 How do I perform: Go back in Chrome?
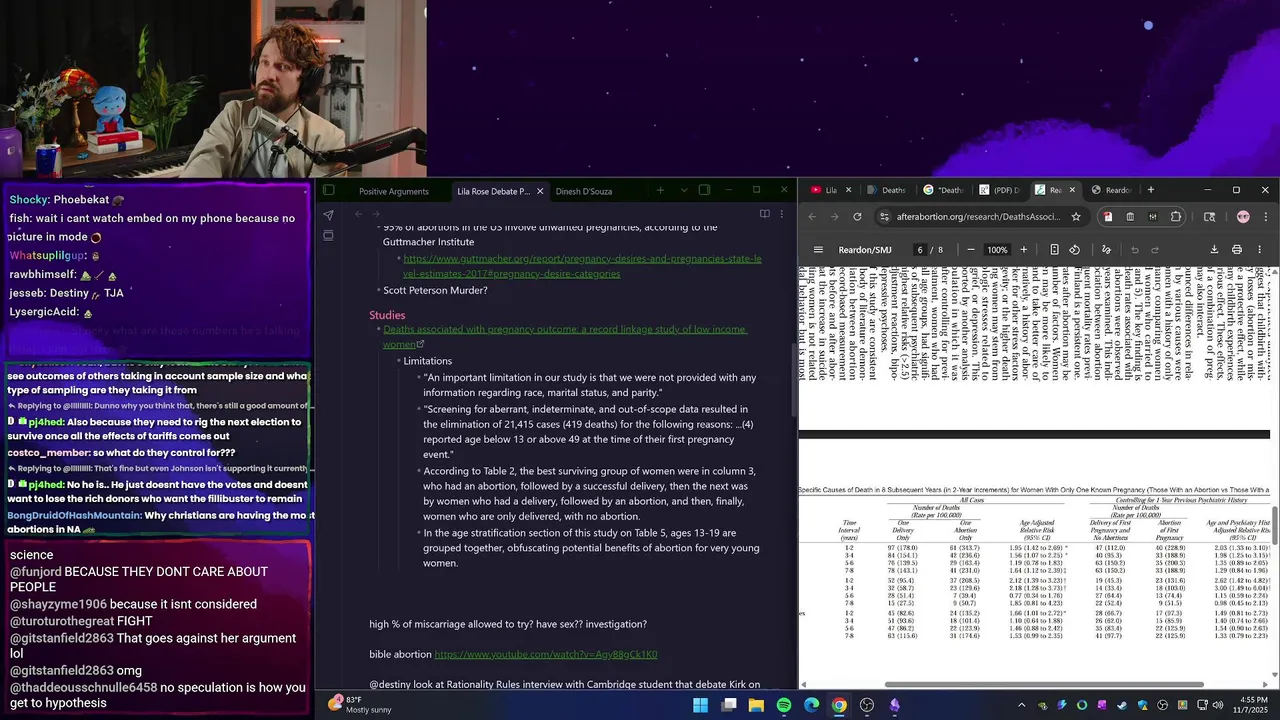point(812,216)
